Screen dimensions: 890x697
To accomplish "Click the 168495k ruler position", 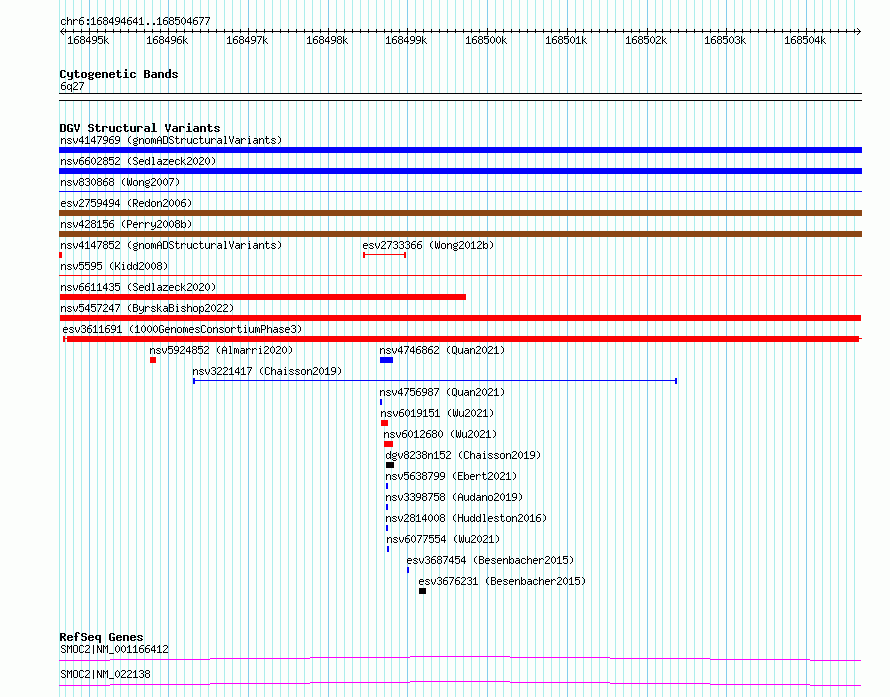I will click(x=88, y=40).
